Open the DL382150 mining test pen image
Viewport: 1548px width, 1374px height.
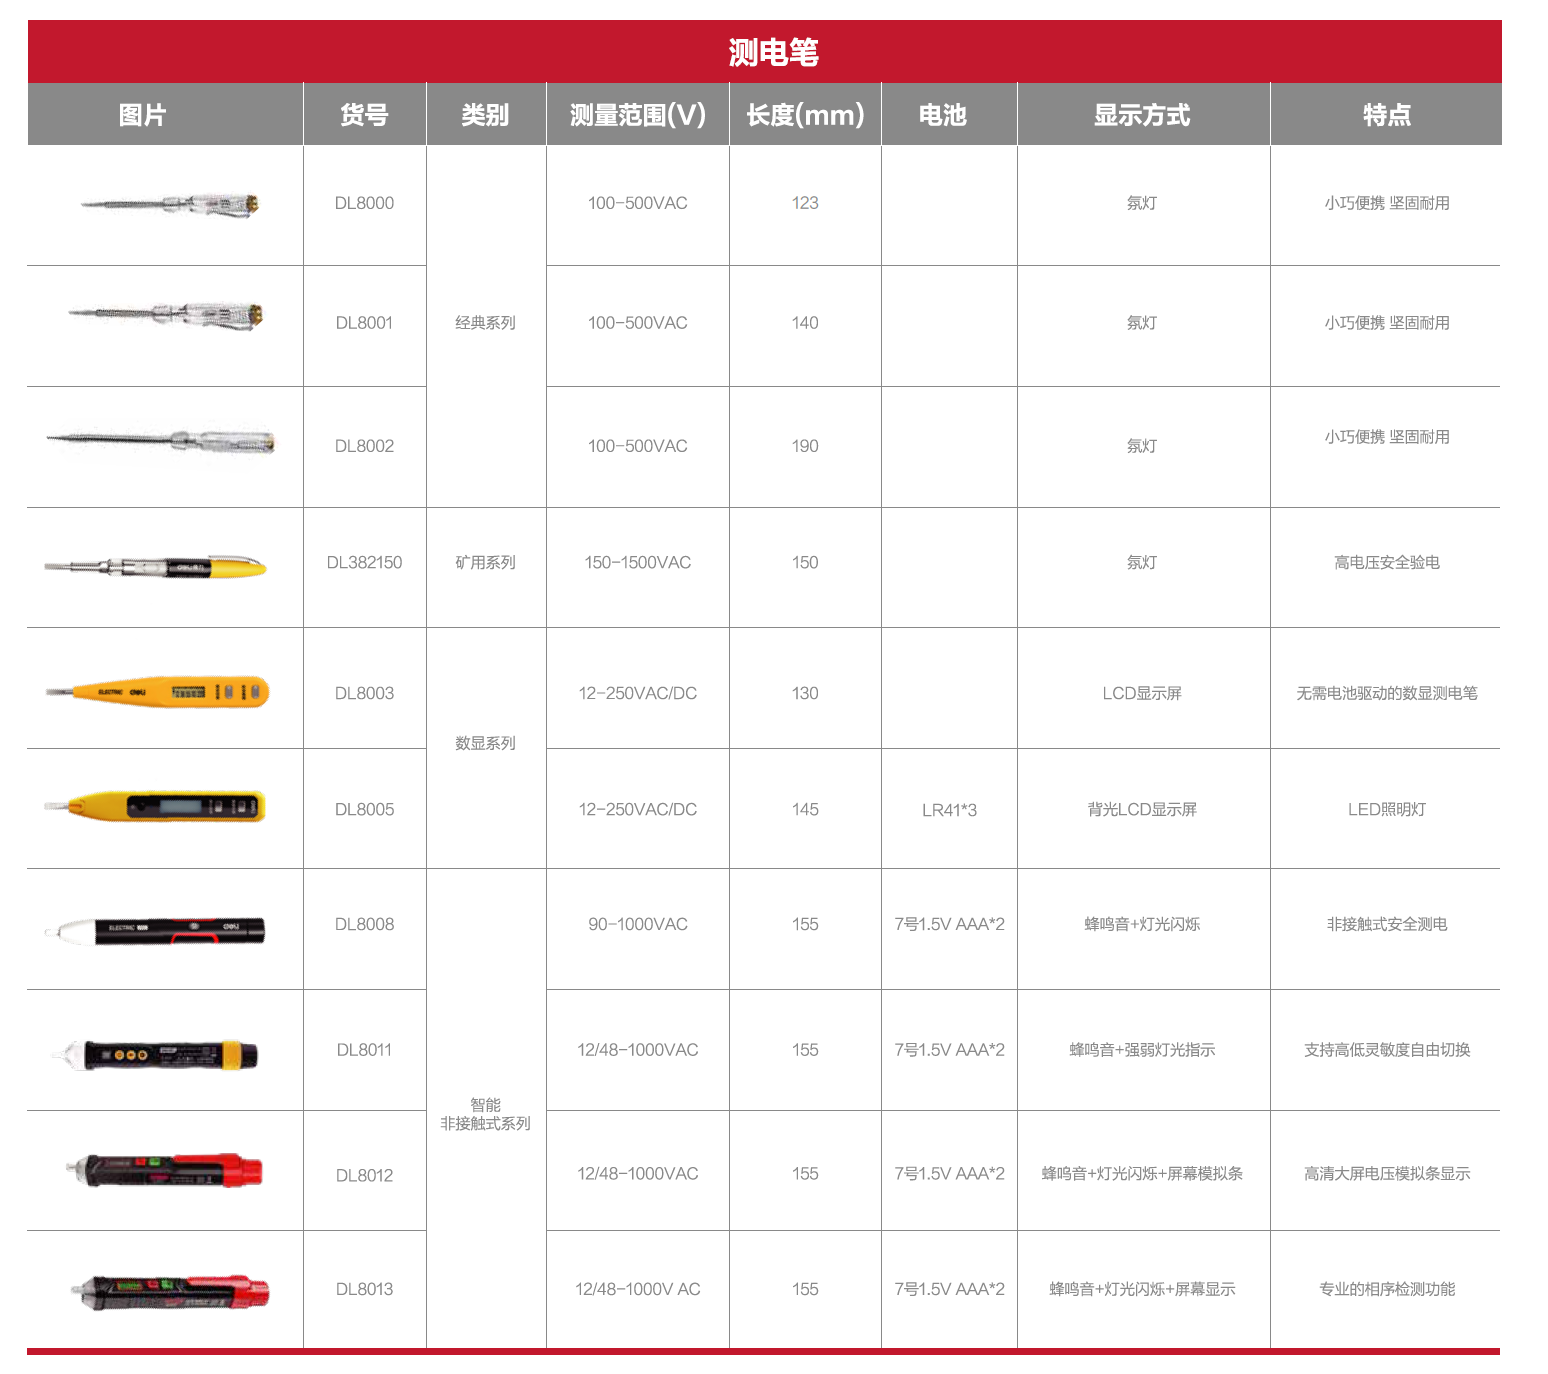pos(156,567)
